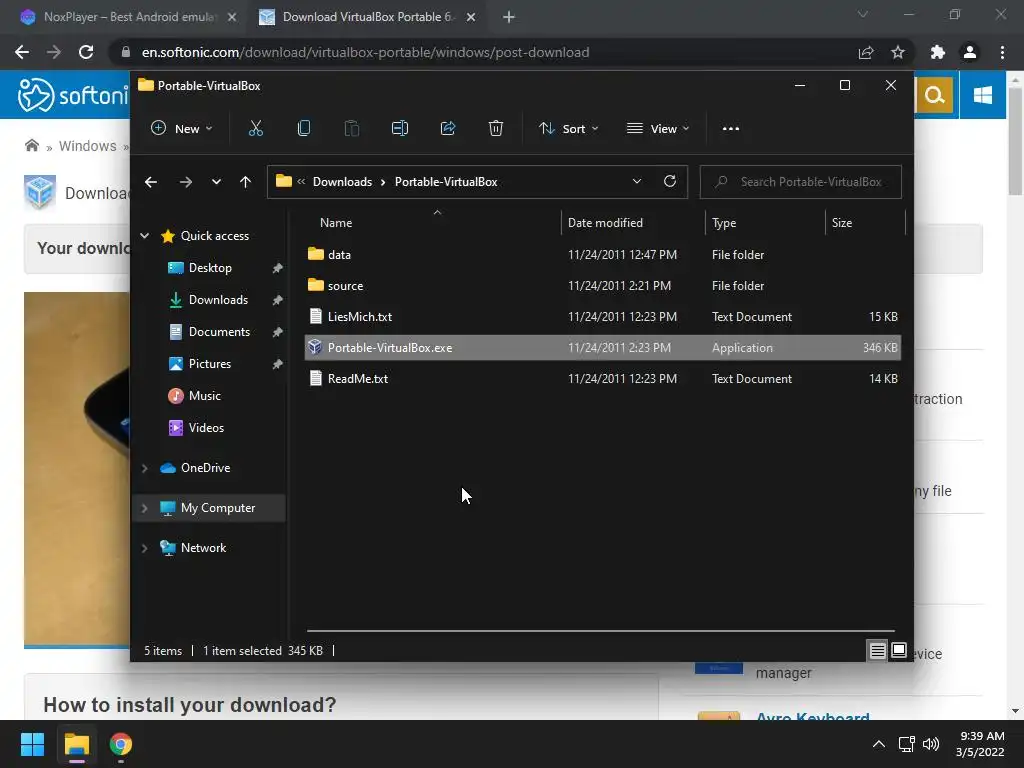Select the source folder
1024x768 pixels.
point(602,285)
